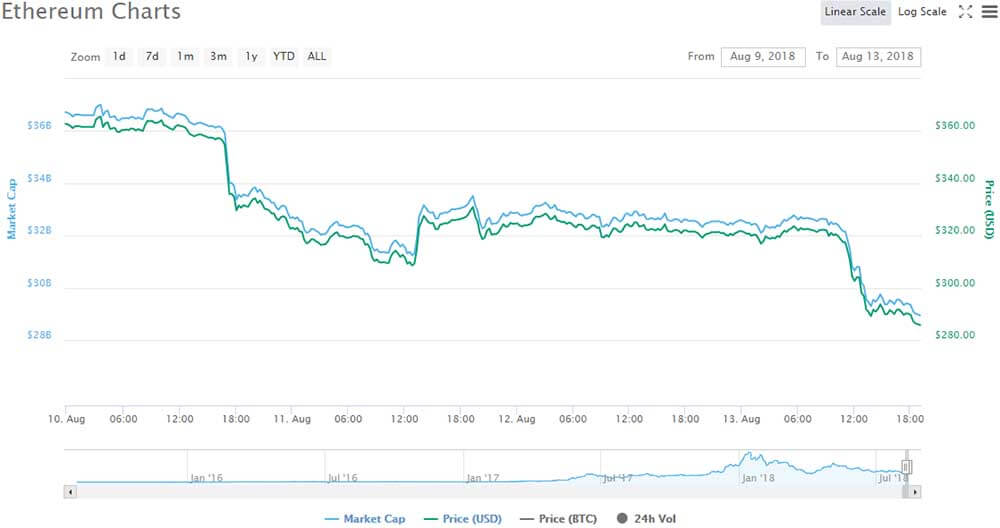Screen dimensions: 1000x528
Task: Click the $340.00 price axis label
Action: (x=955, y=179)
